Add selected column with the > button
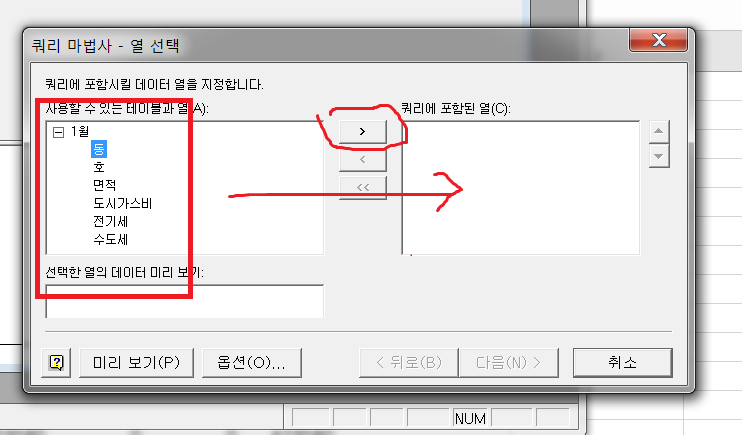Image resolution: width=742 pixels, height=435 pixels. [x=362, y=132]
